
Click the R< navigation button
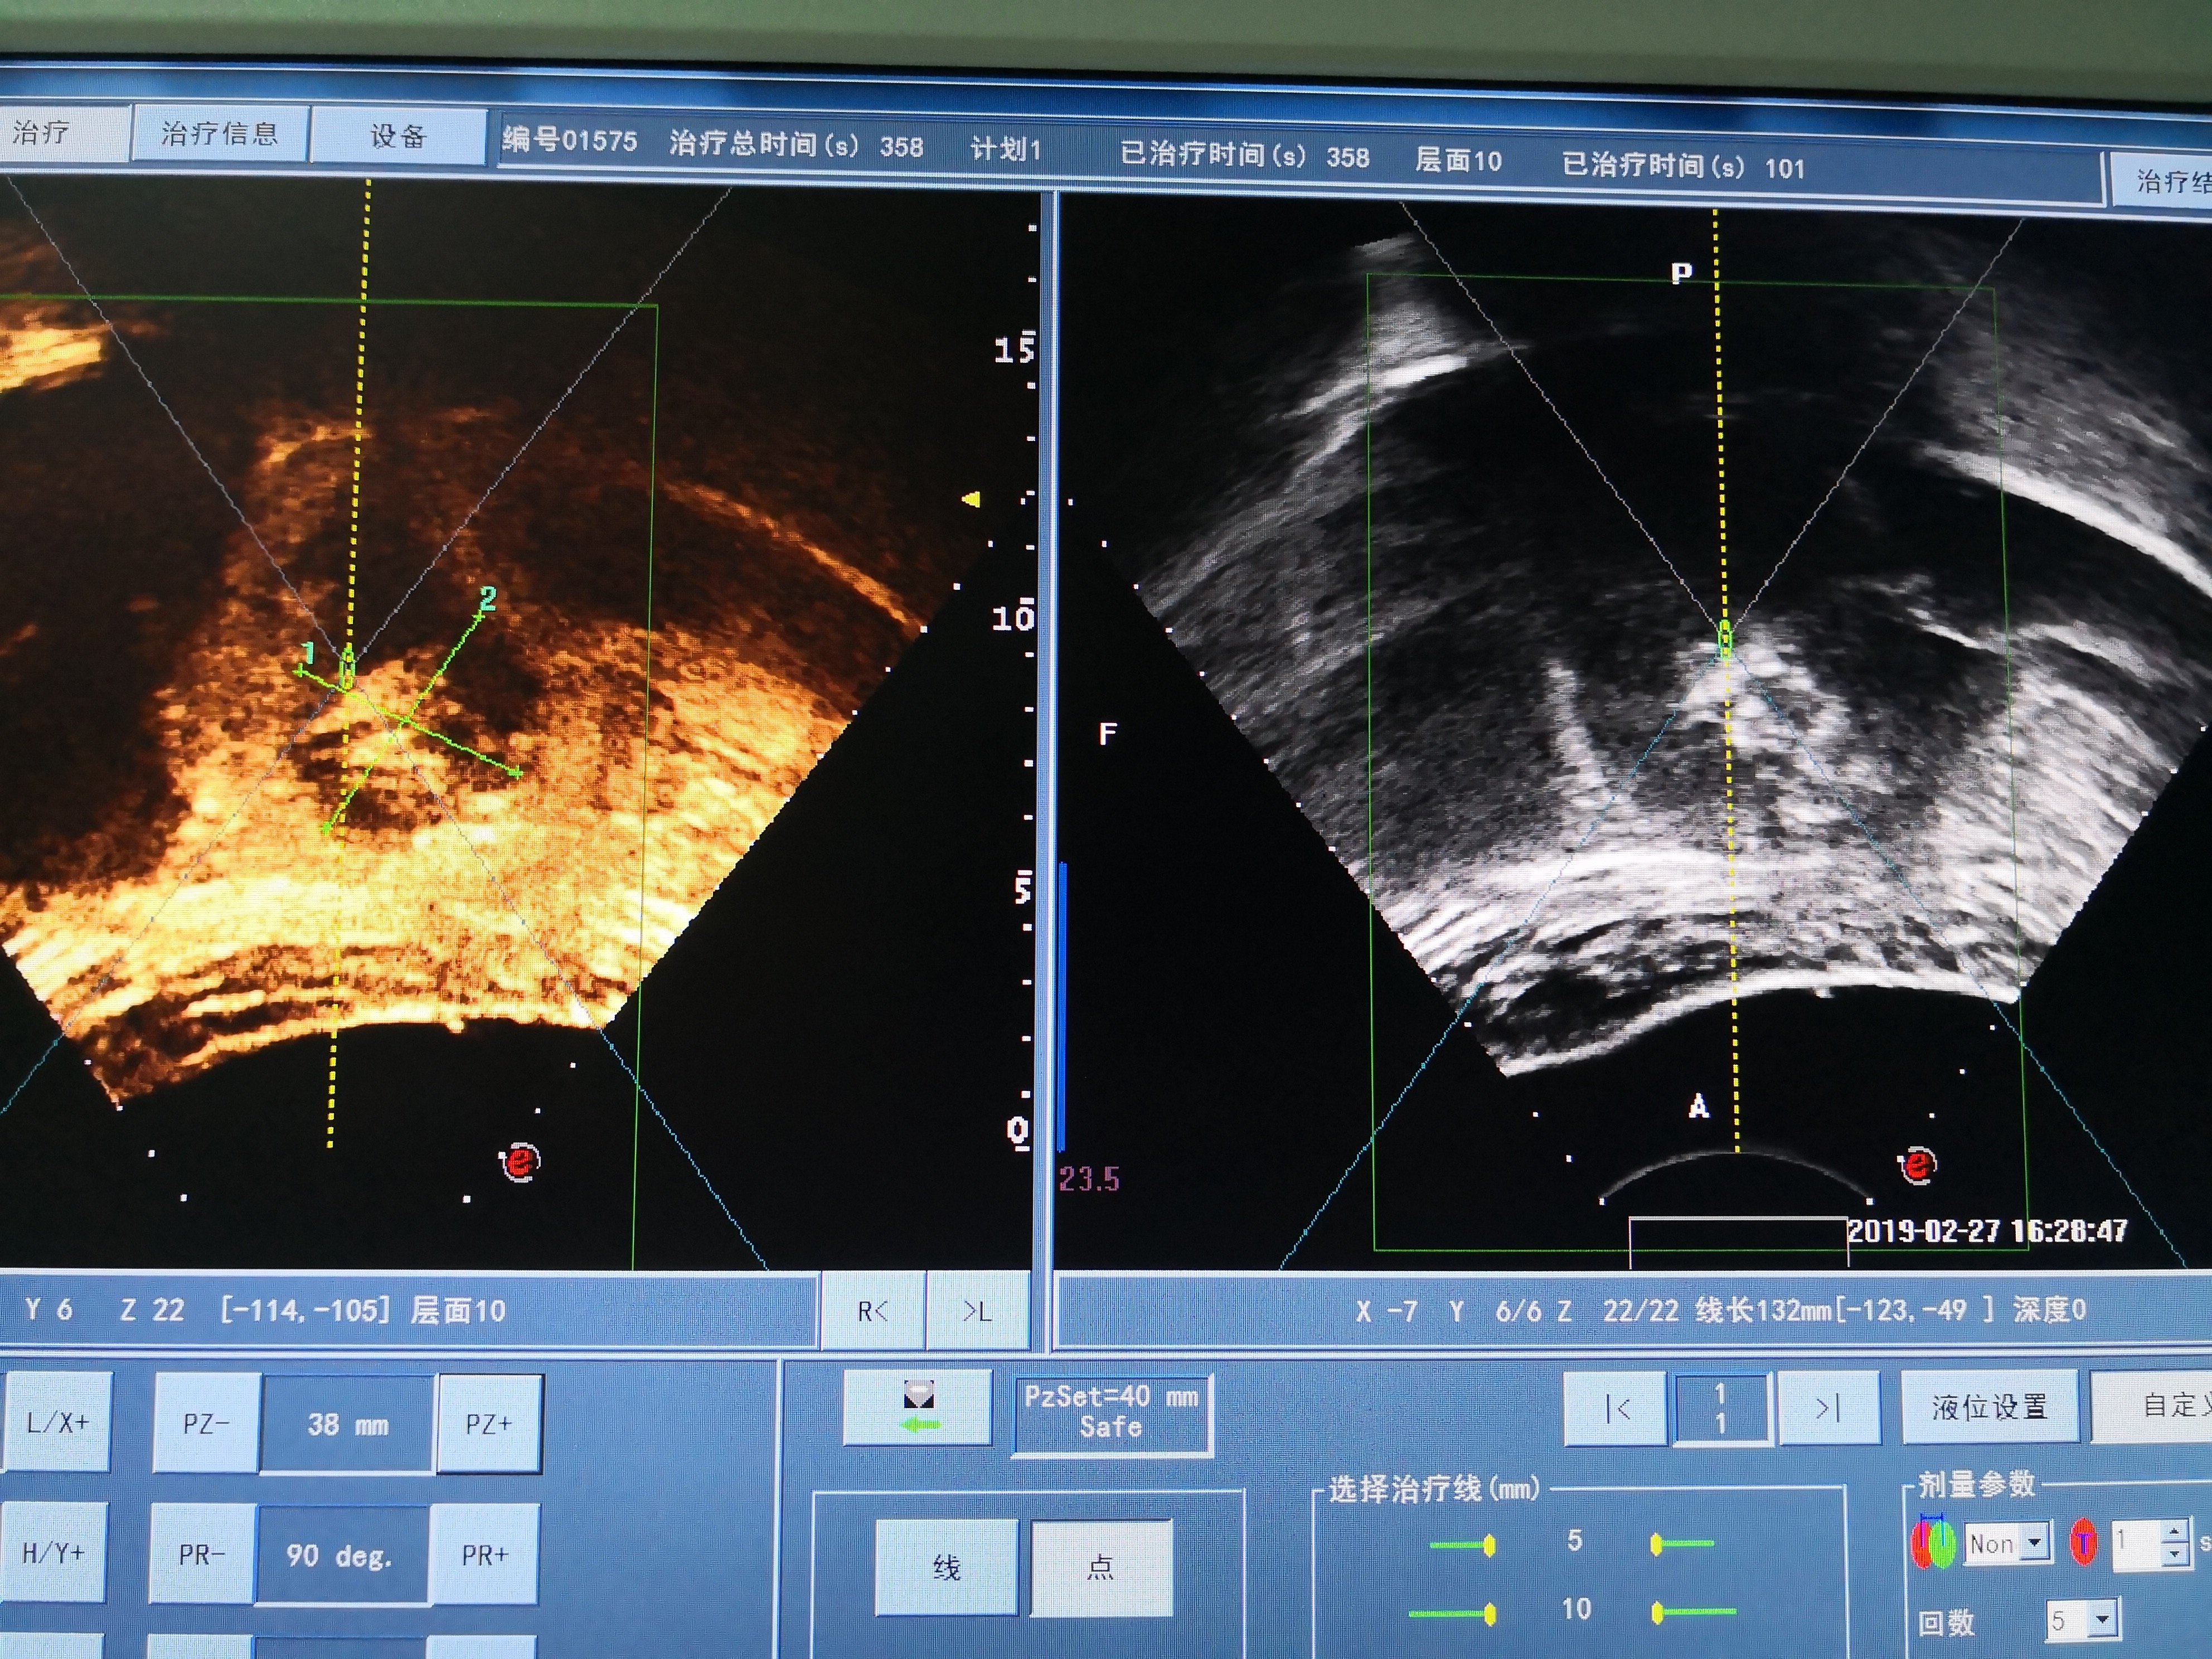872,1311
